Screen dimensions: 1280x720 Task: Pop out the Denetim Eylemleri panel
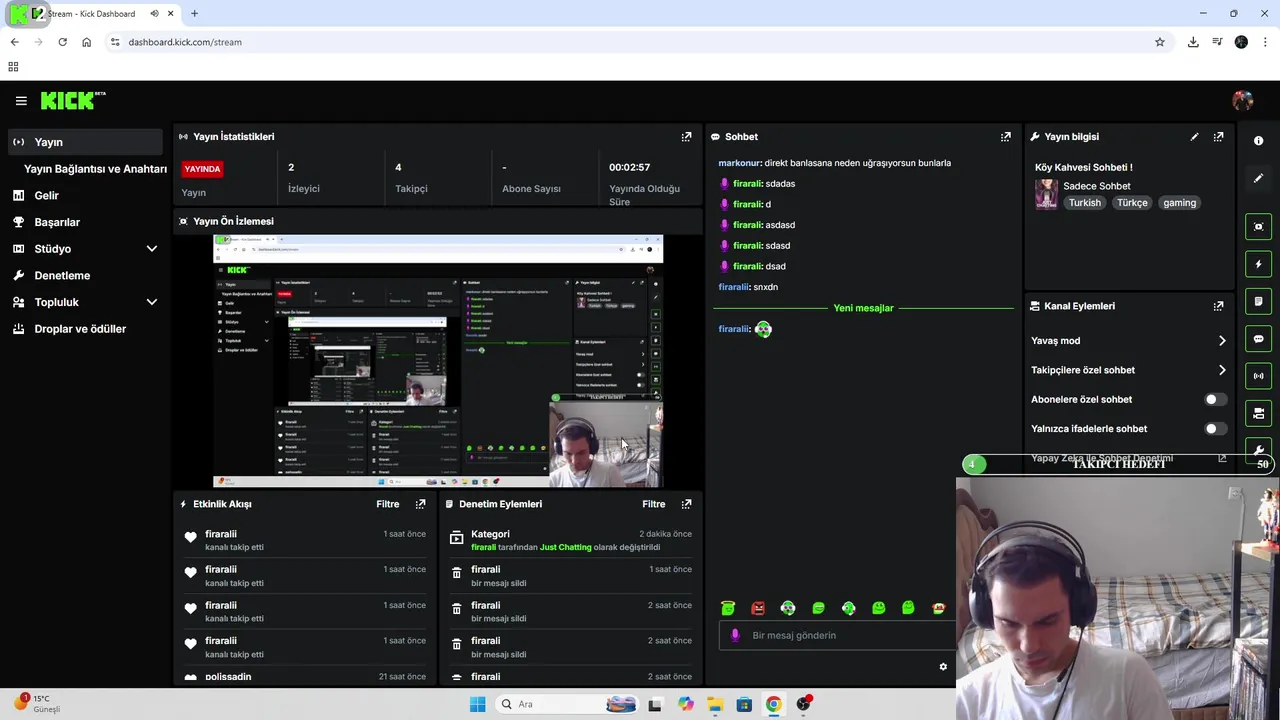click(686, 504)
